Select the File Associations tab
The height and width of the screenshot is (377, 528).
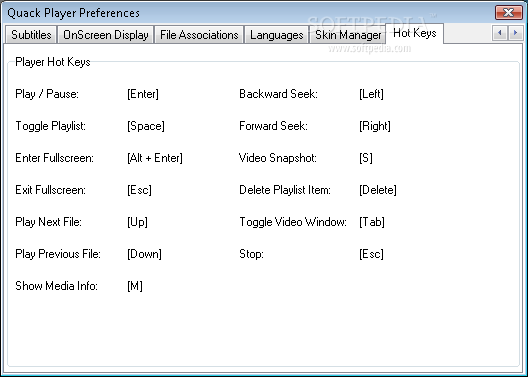click(199, 35)
